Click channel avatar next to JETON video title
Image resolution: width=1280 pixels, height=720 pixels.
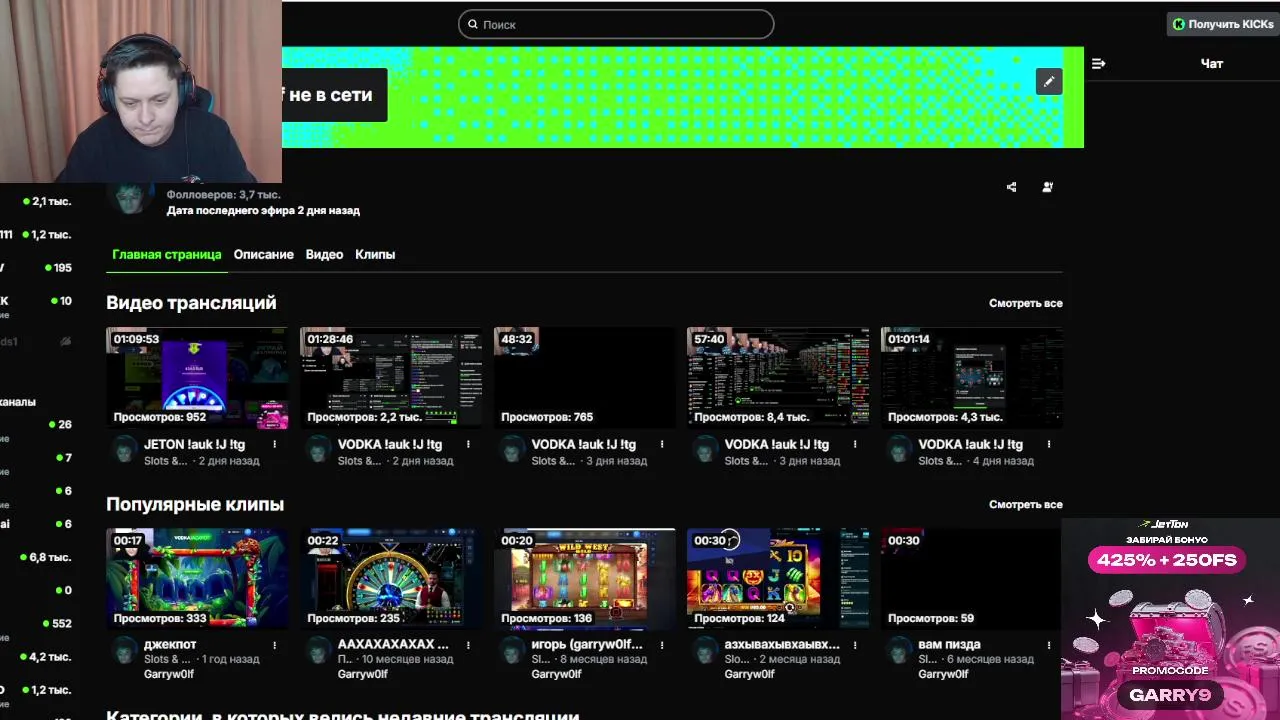coord(124,450)
